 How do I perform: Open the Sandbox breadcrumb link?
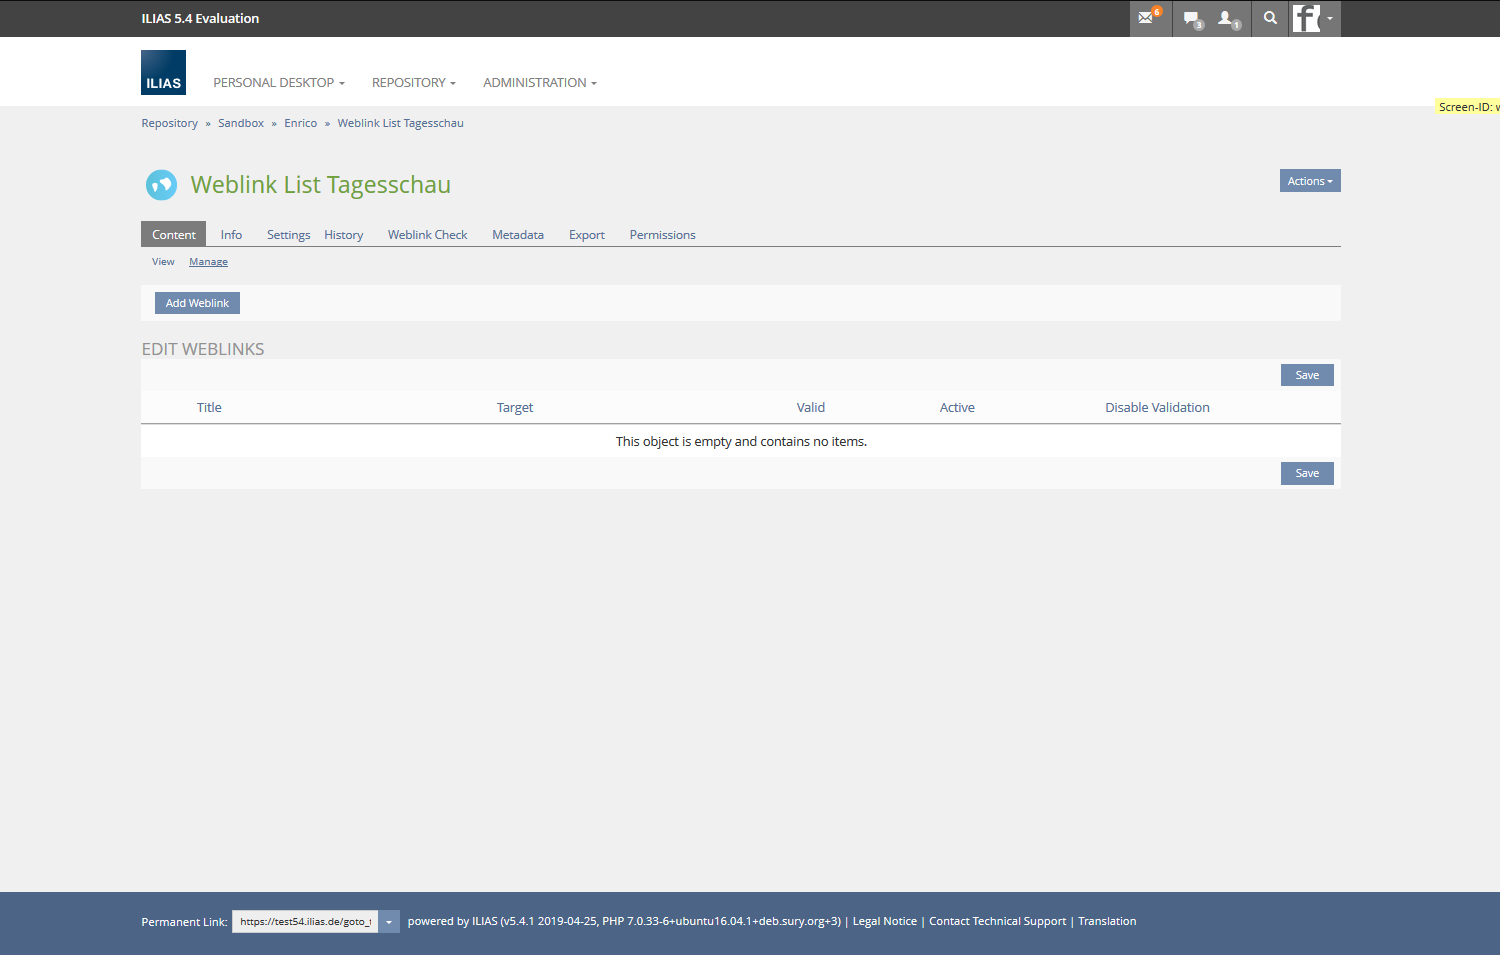click(x=241, y=123)
